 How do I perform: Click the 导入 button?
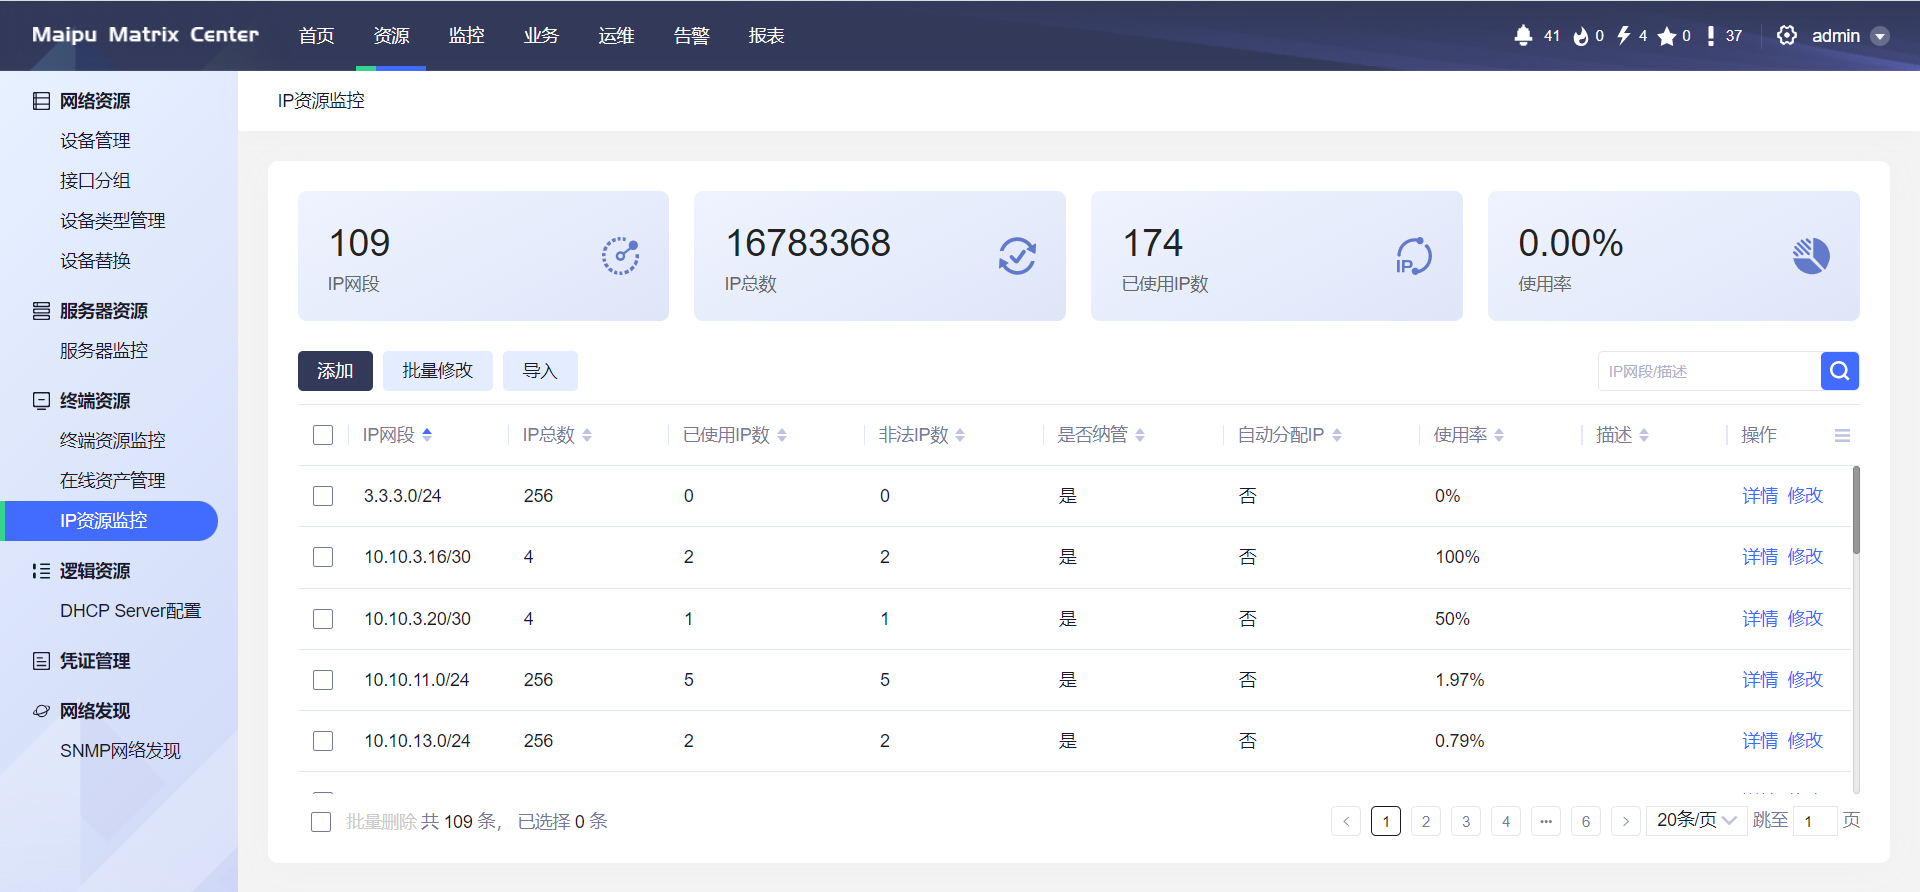point(540,371)
